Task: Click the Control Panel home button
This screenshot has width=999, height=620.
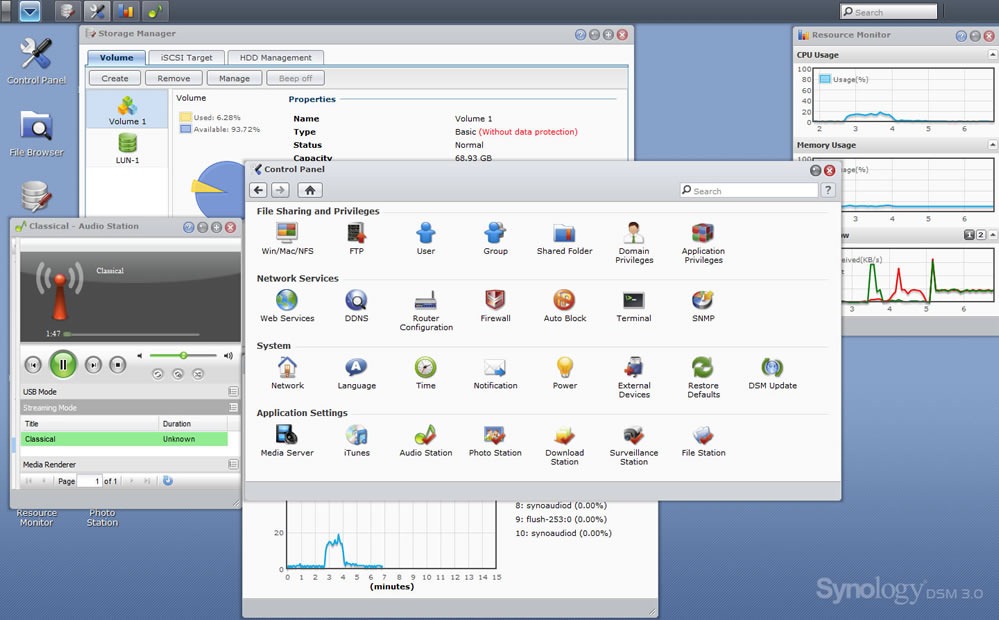Action: coord(310,190)
